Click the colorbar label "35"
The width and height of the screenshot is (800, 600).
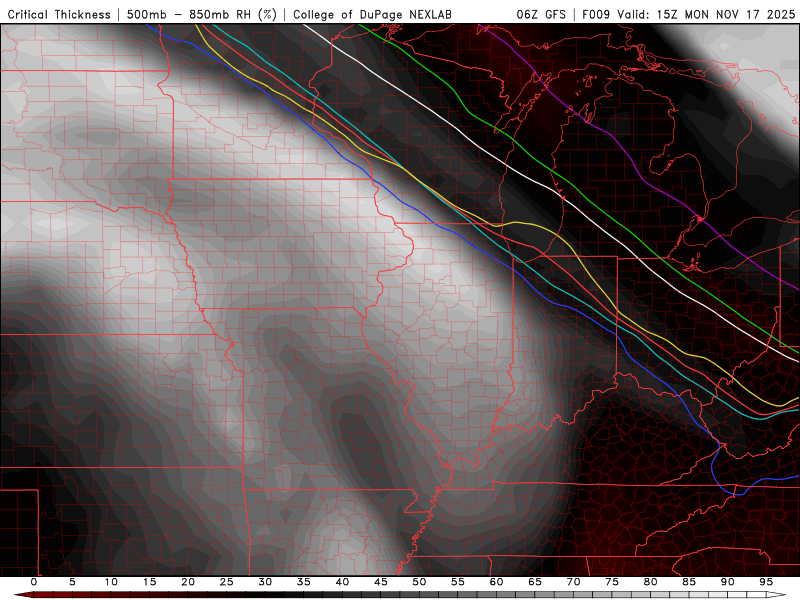click(304, 582)
